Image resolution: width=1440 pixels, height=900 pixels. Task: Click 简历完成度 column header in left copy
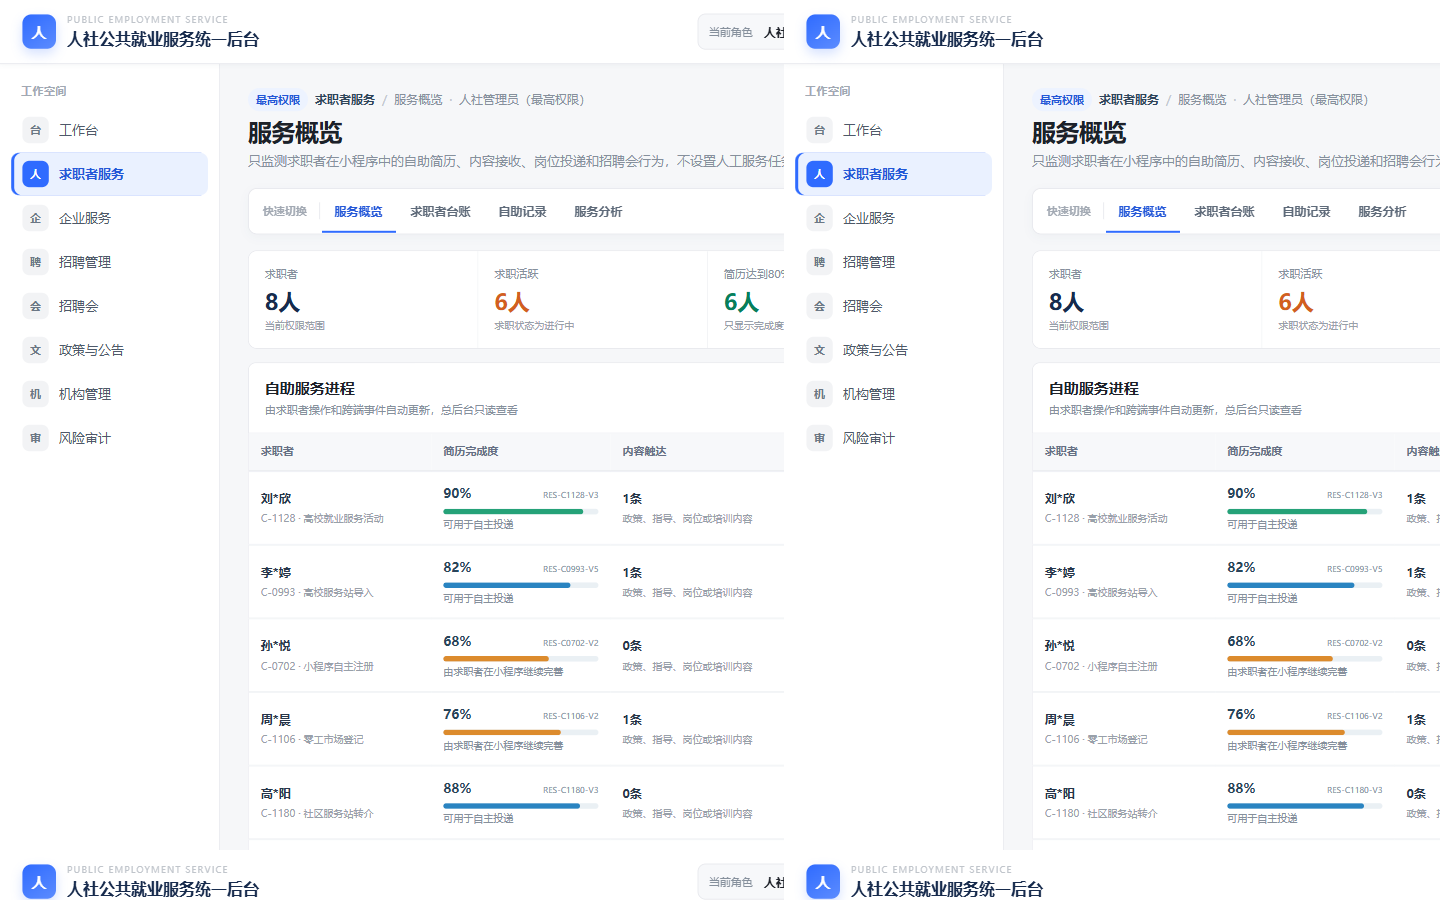point(471,452)
